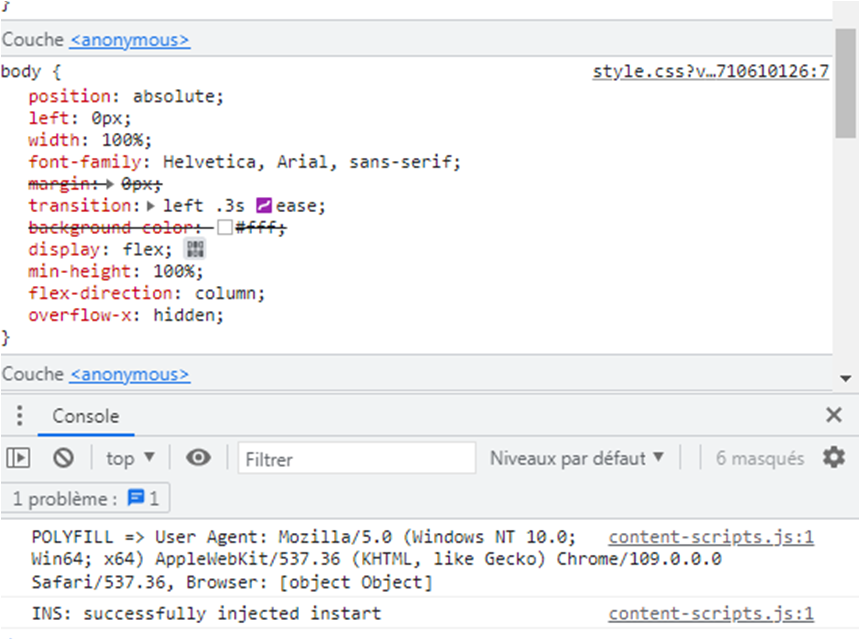Expand the transition shorthand property

click(x=151, y=205)
